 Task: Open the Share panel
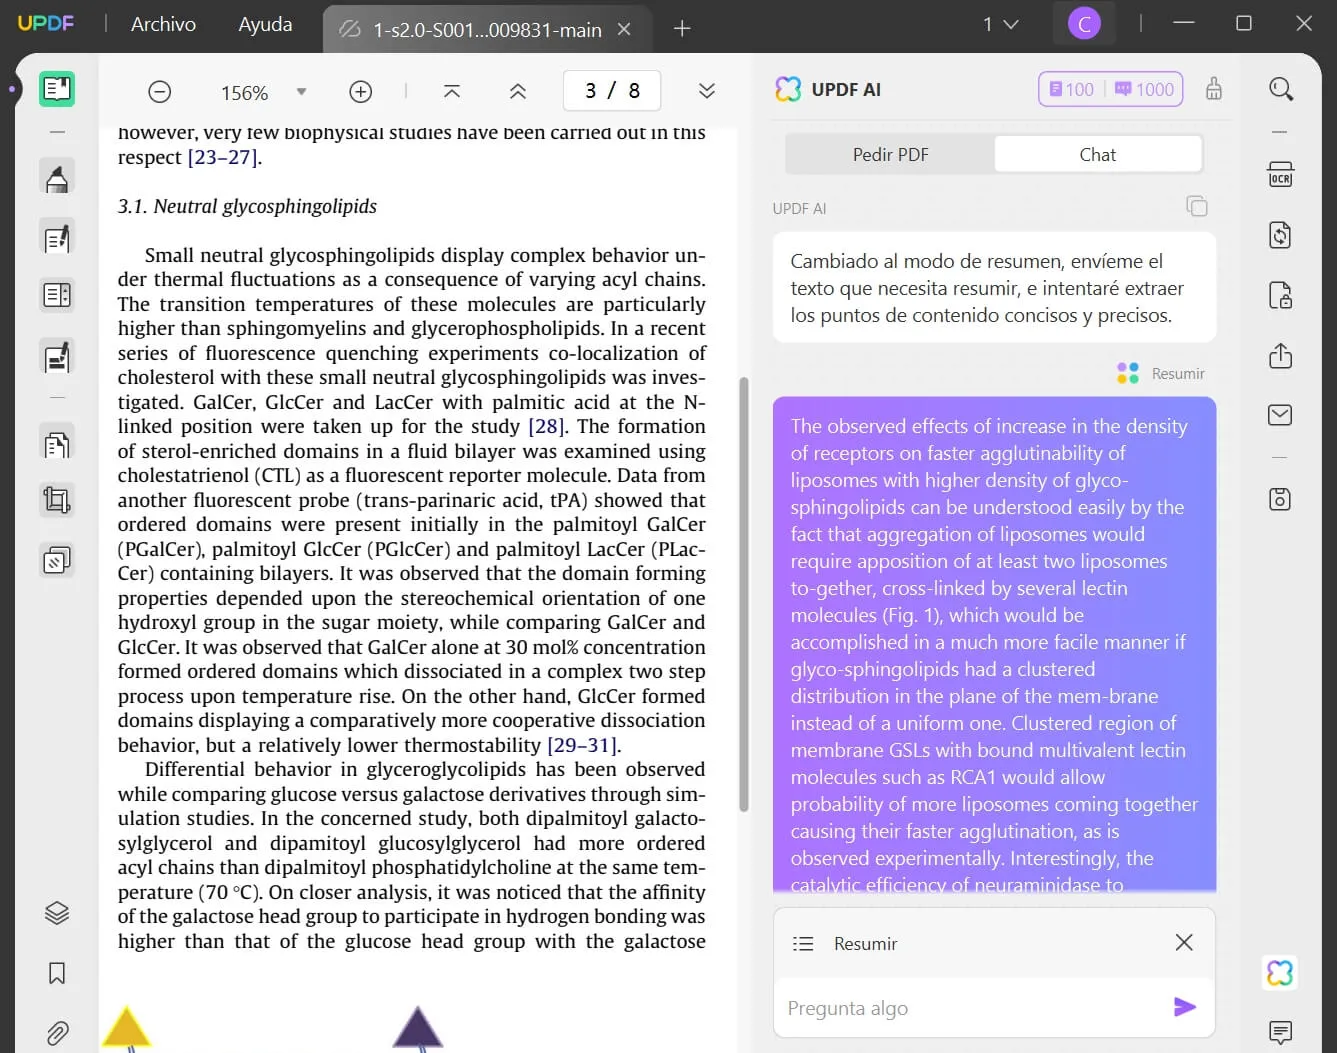(x=1280, y=356)
